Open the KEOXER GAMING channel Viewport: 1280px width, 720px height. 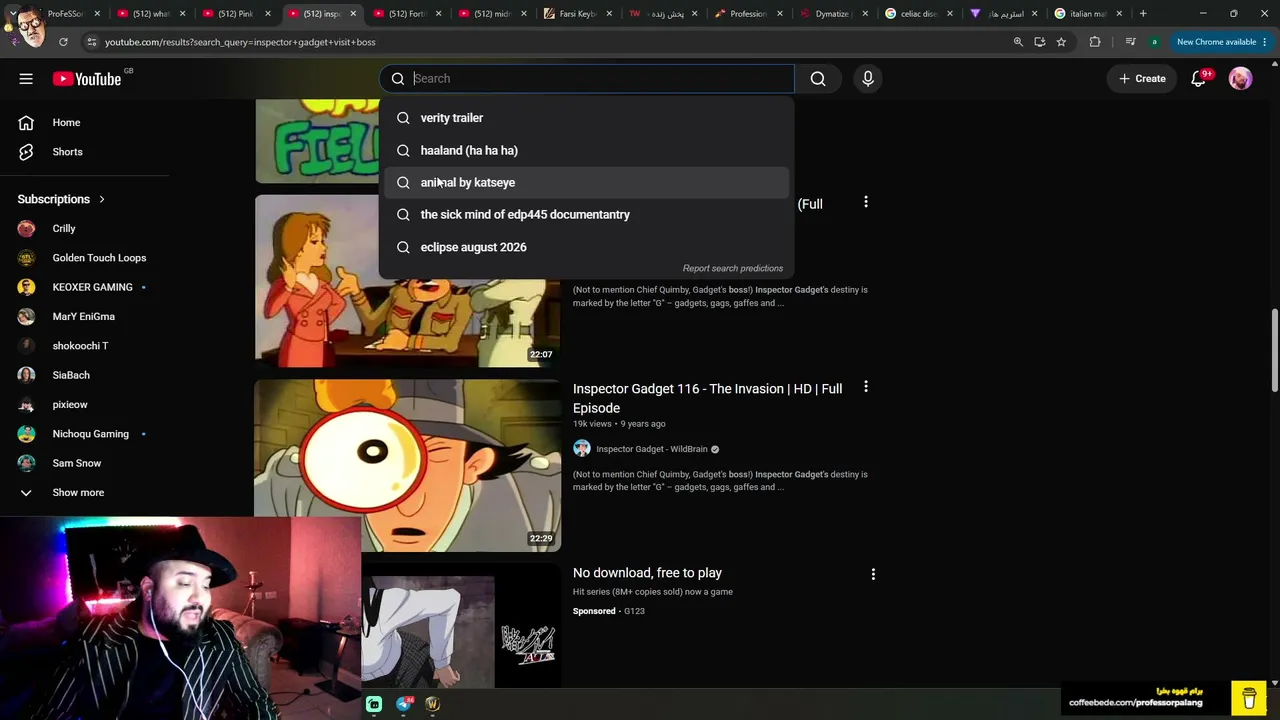(90, 287)
